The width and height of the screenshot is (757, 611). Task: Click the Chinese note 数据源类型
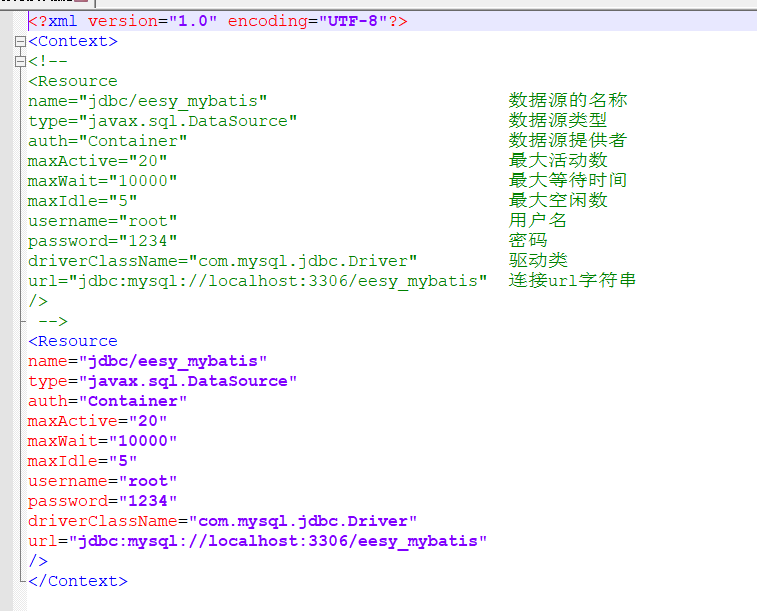click(x=558, y=121)
